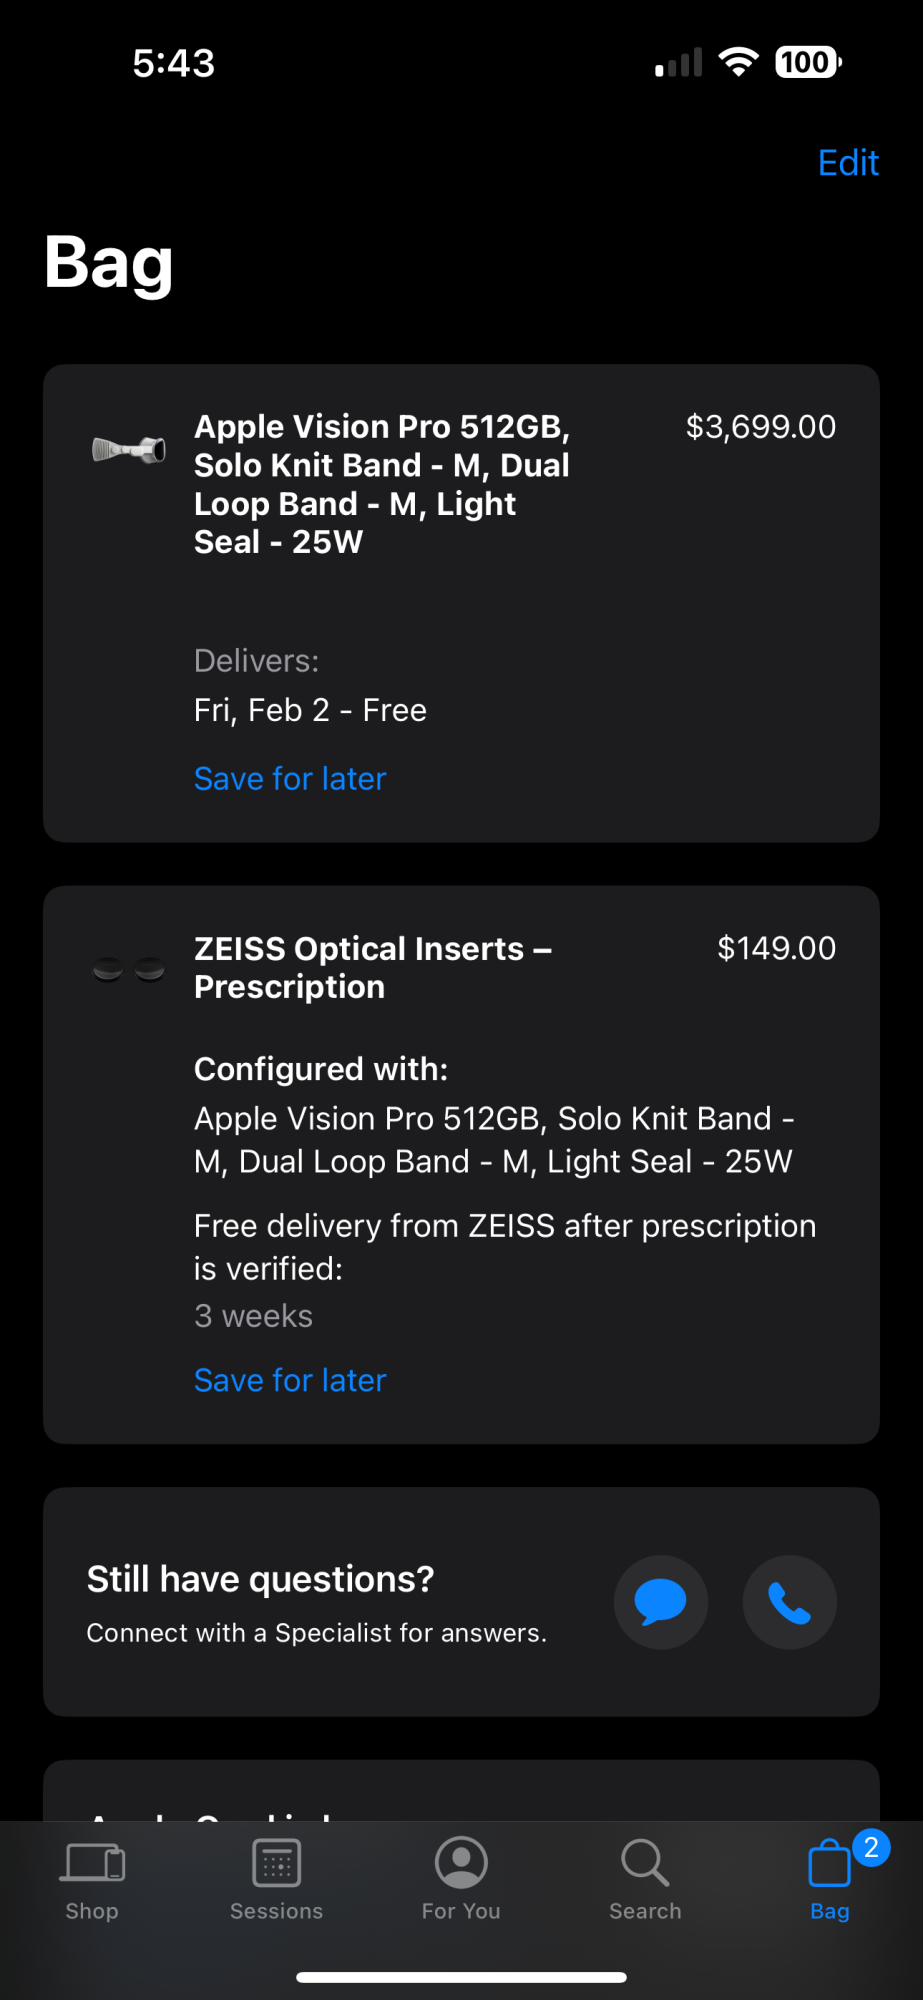Open the Shop tab
Image resolution: width=923 pixels, height=2000 pixels.
point(93,1880)
